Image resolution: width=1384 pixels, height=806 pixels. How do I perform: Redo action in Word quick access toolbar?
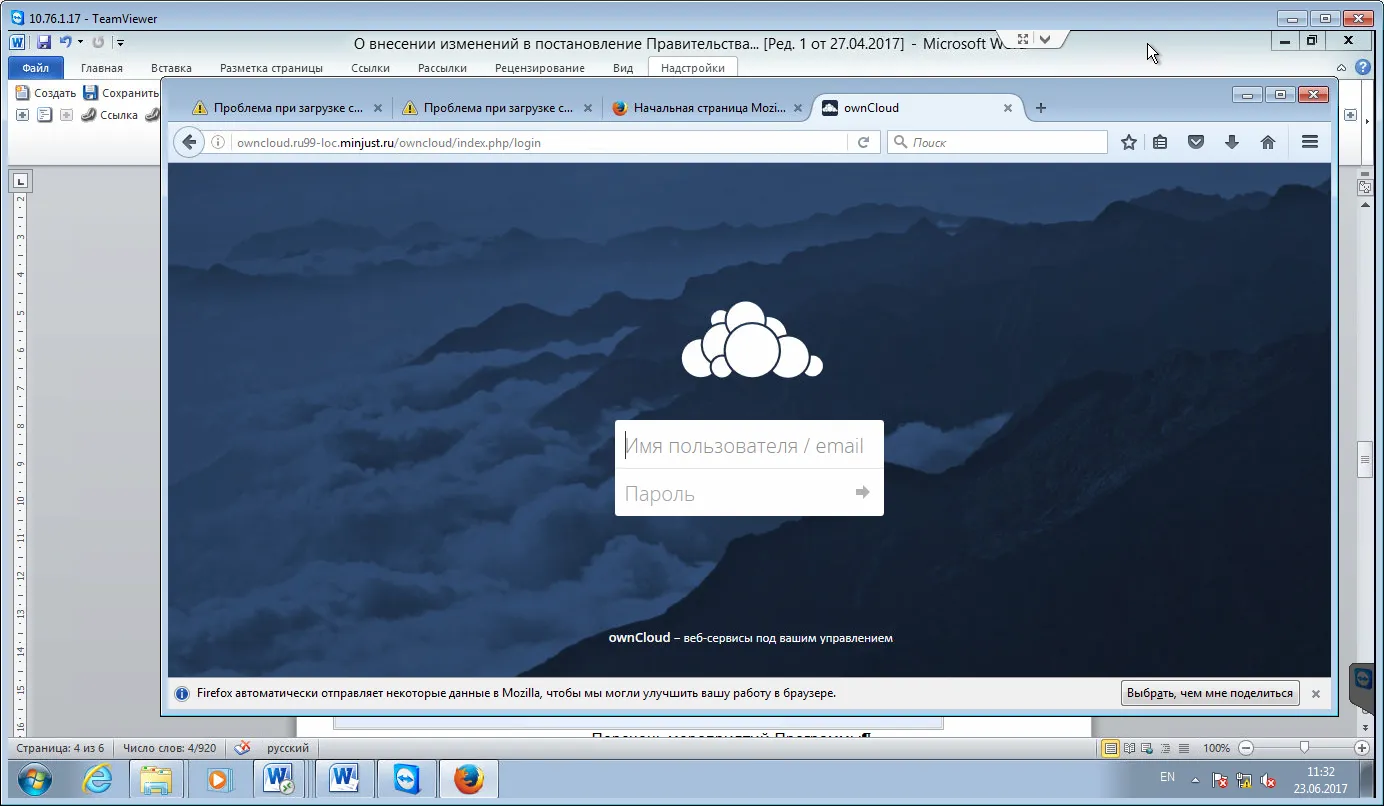coord(98,42)
